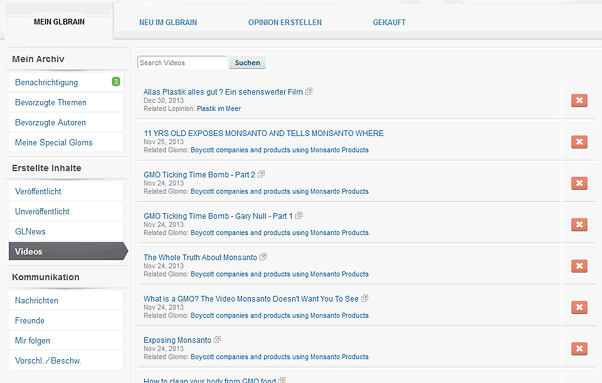The height and width of the screenshot is (383, 602).
Task: Switch to the NEU IM GLBRAIN tab
Action: tap(168, 22)
